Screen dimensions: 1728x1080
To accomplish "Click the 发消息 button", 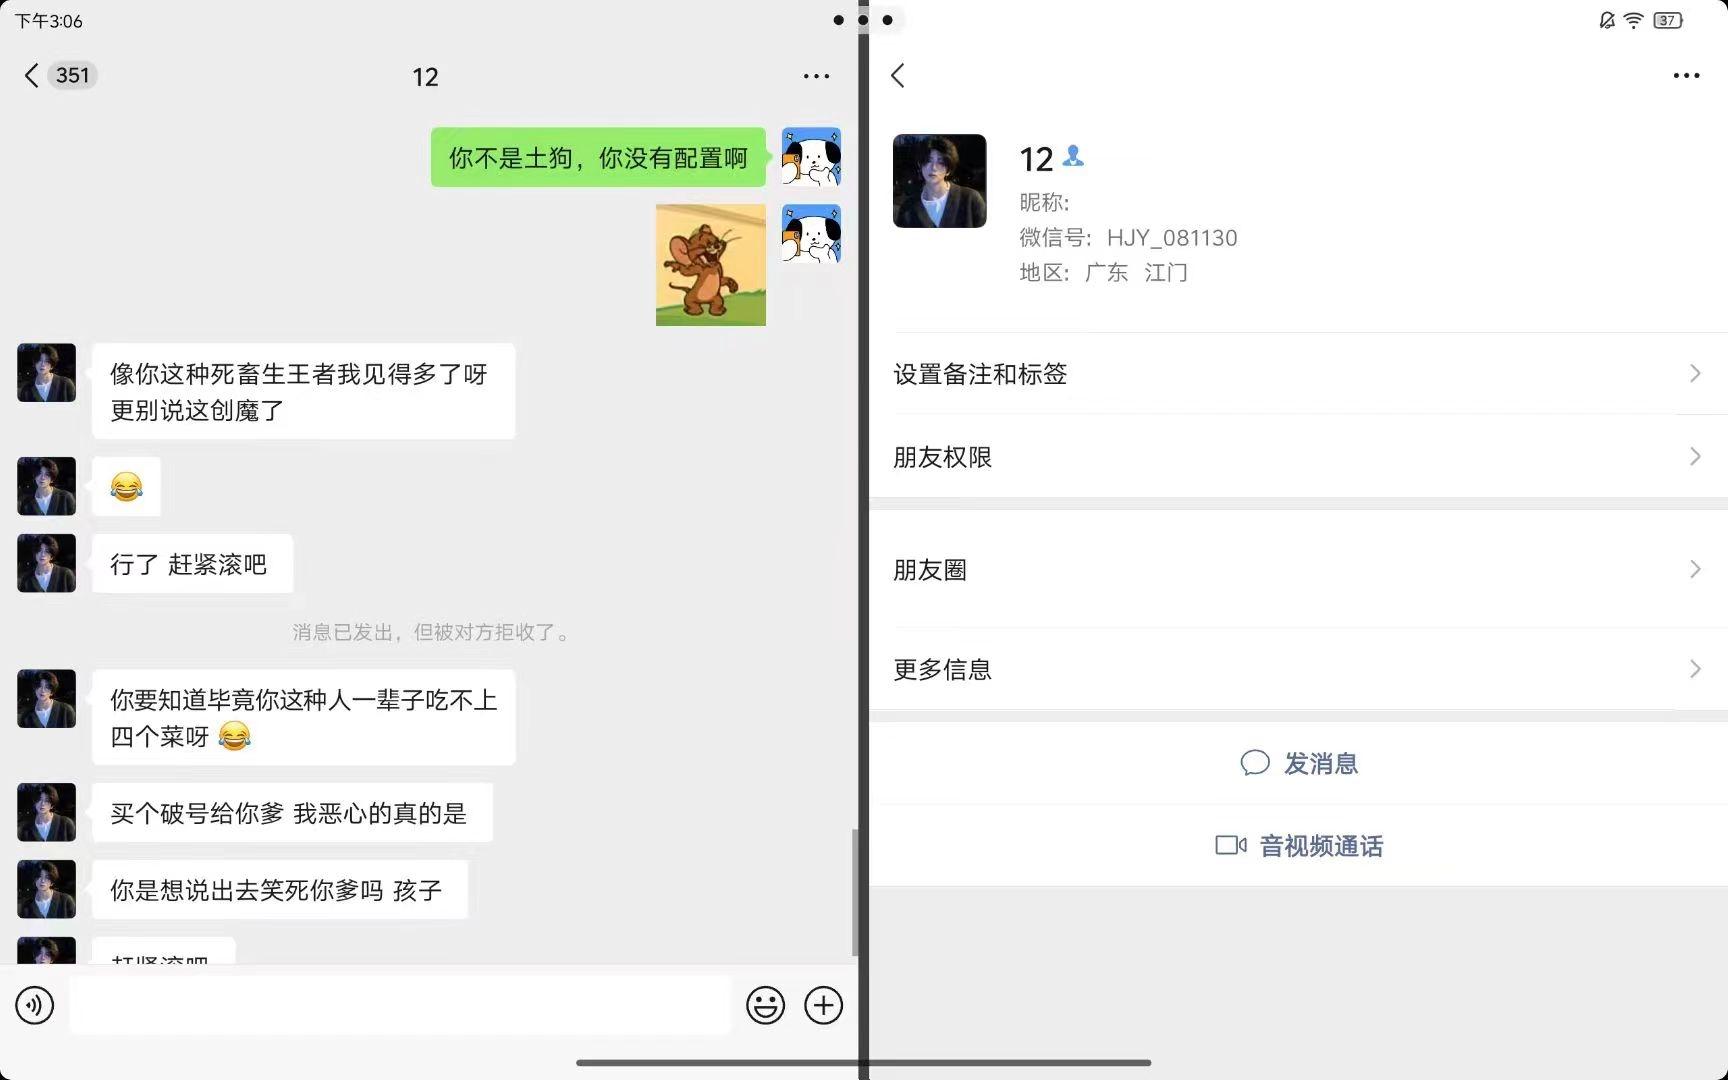I will tap(1298, 763).
